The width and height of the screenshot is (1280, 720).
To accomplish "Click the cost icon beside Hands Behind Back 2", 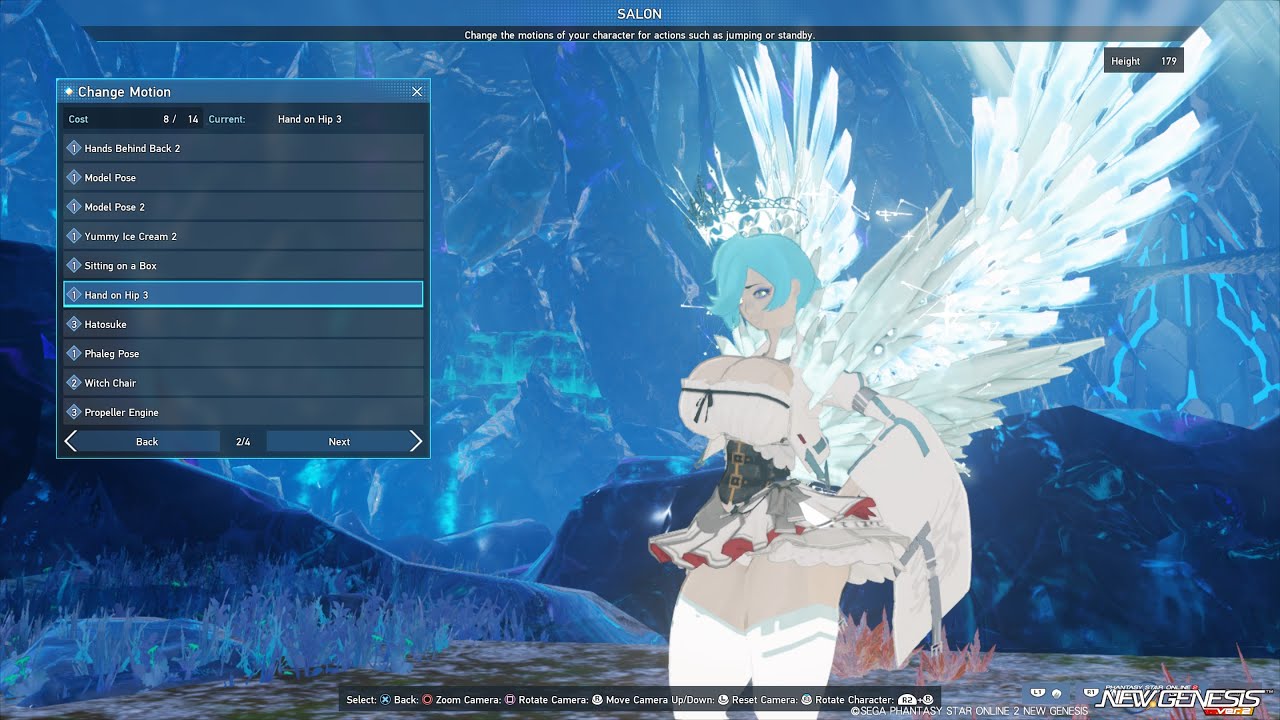I will click(73, 148).
